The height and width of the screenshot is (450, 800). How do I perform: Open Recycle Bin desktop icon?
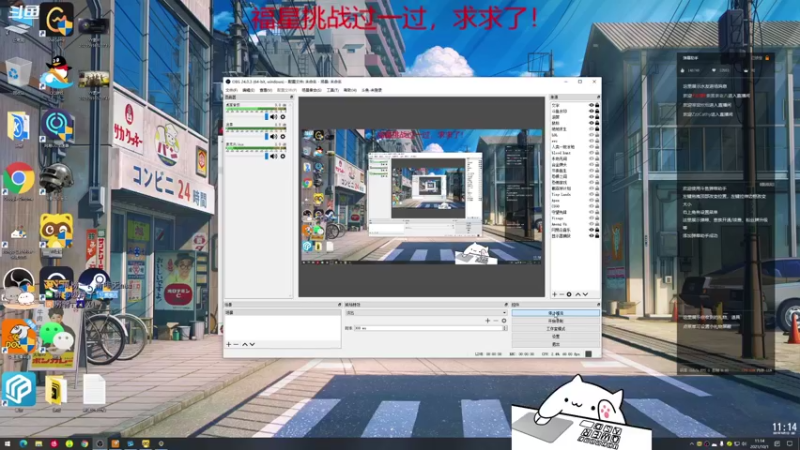point(19,72)
